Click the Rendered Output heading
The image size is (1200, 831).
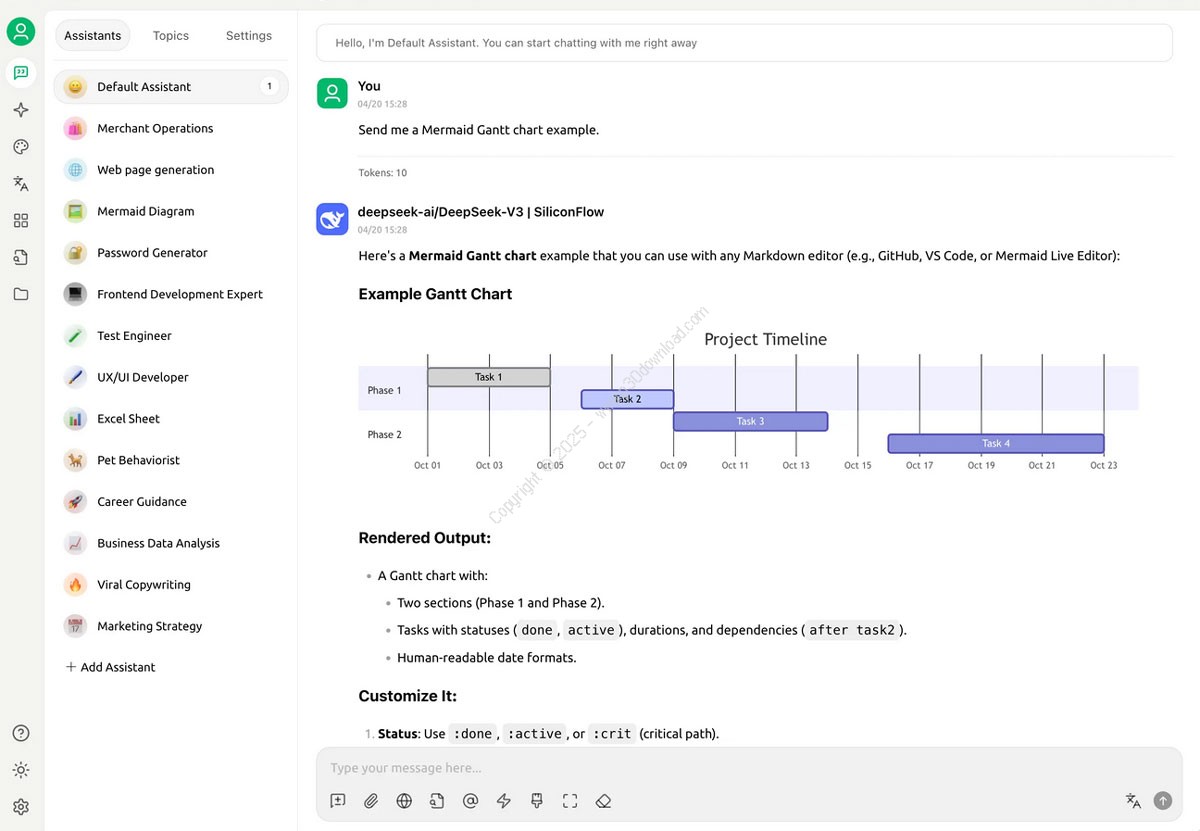[425, 538]
